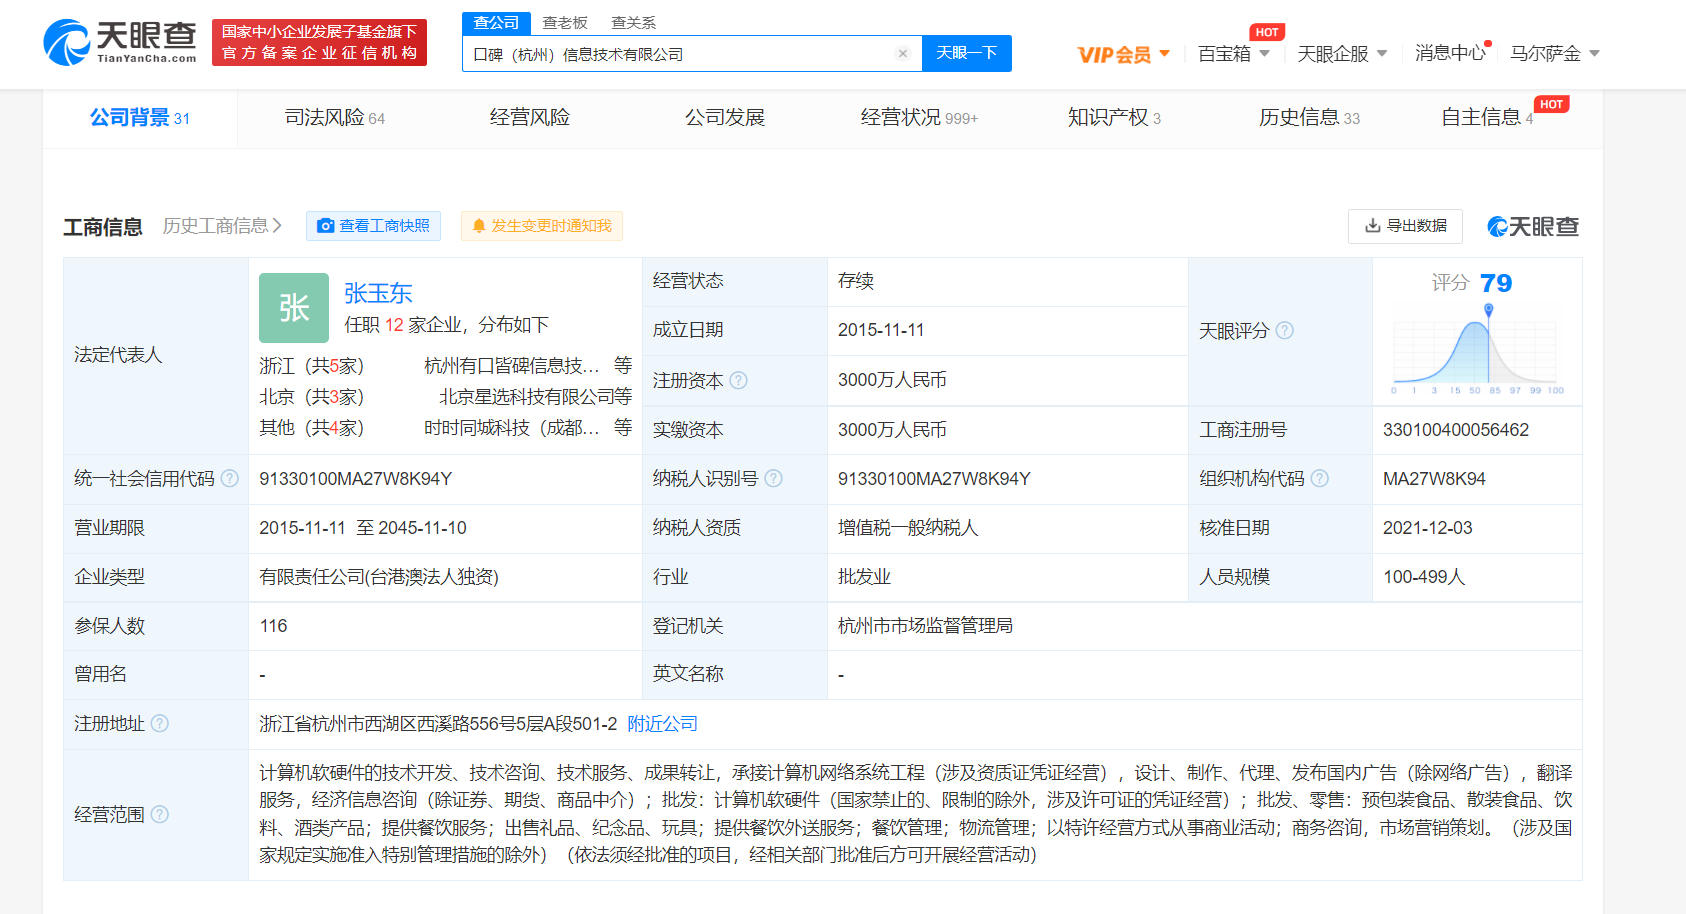Click help icon next to 注册资本
This screenshot has width=1686, height=914.
pos(739,381)
